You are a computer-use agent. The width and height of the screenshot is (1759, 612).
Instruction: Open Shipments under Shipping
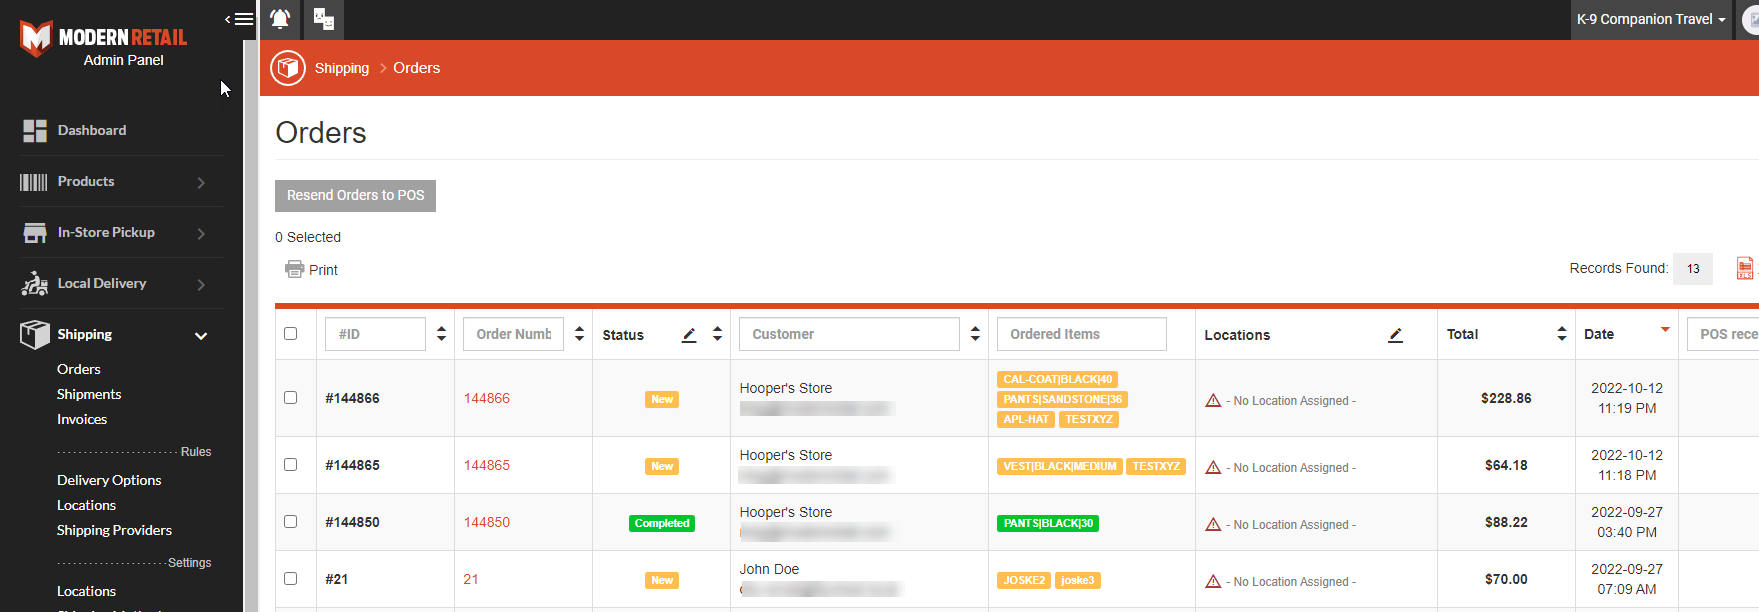coord(89,394)
